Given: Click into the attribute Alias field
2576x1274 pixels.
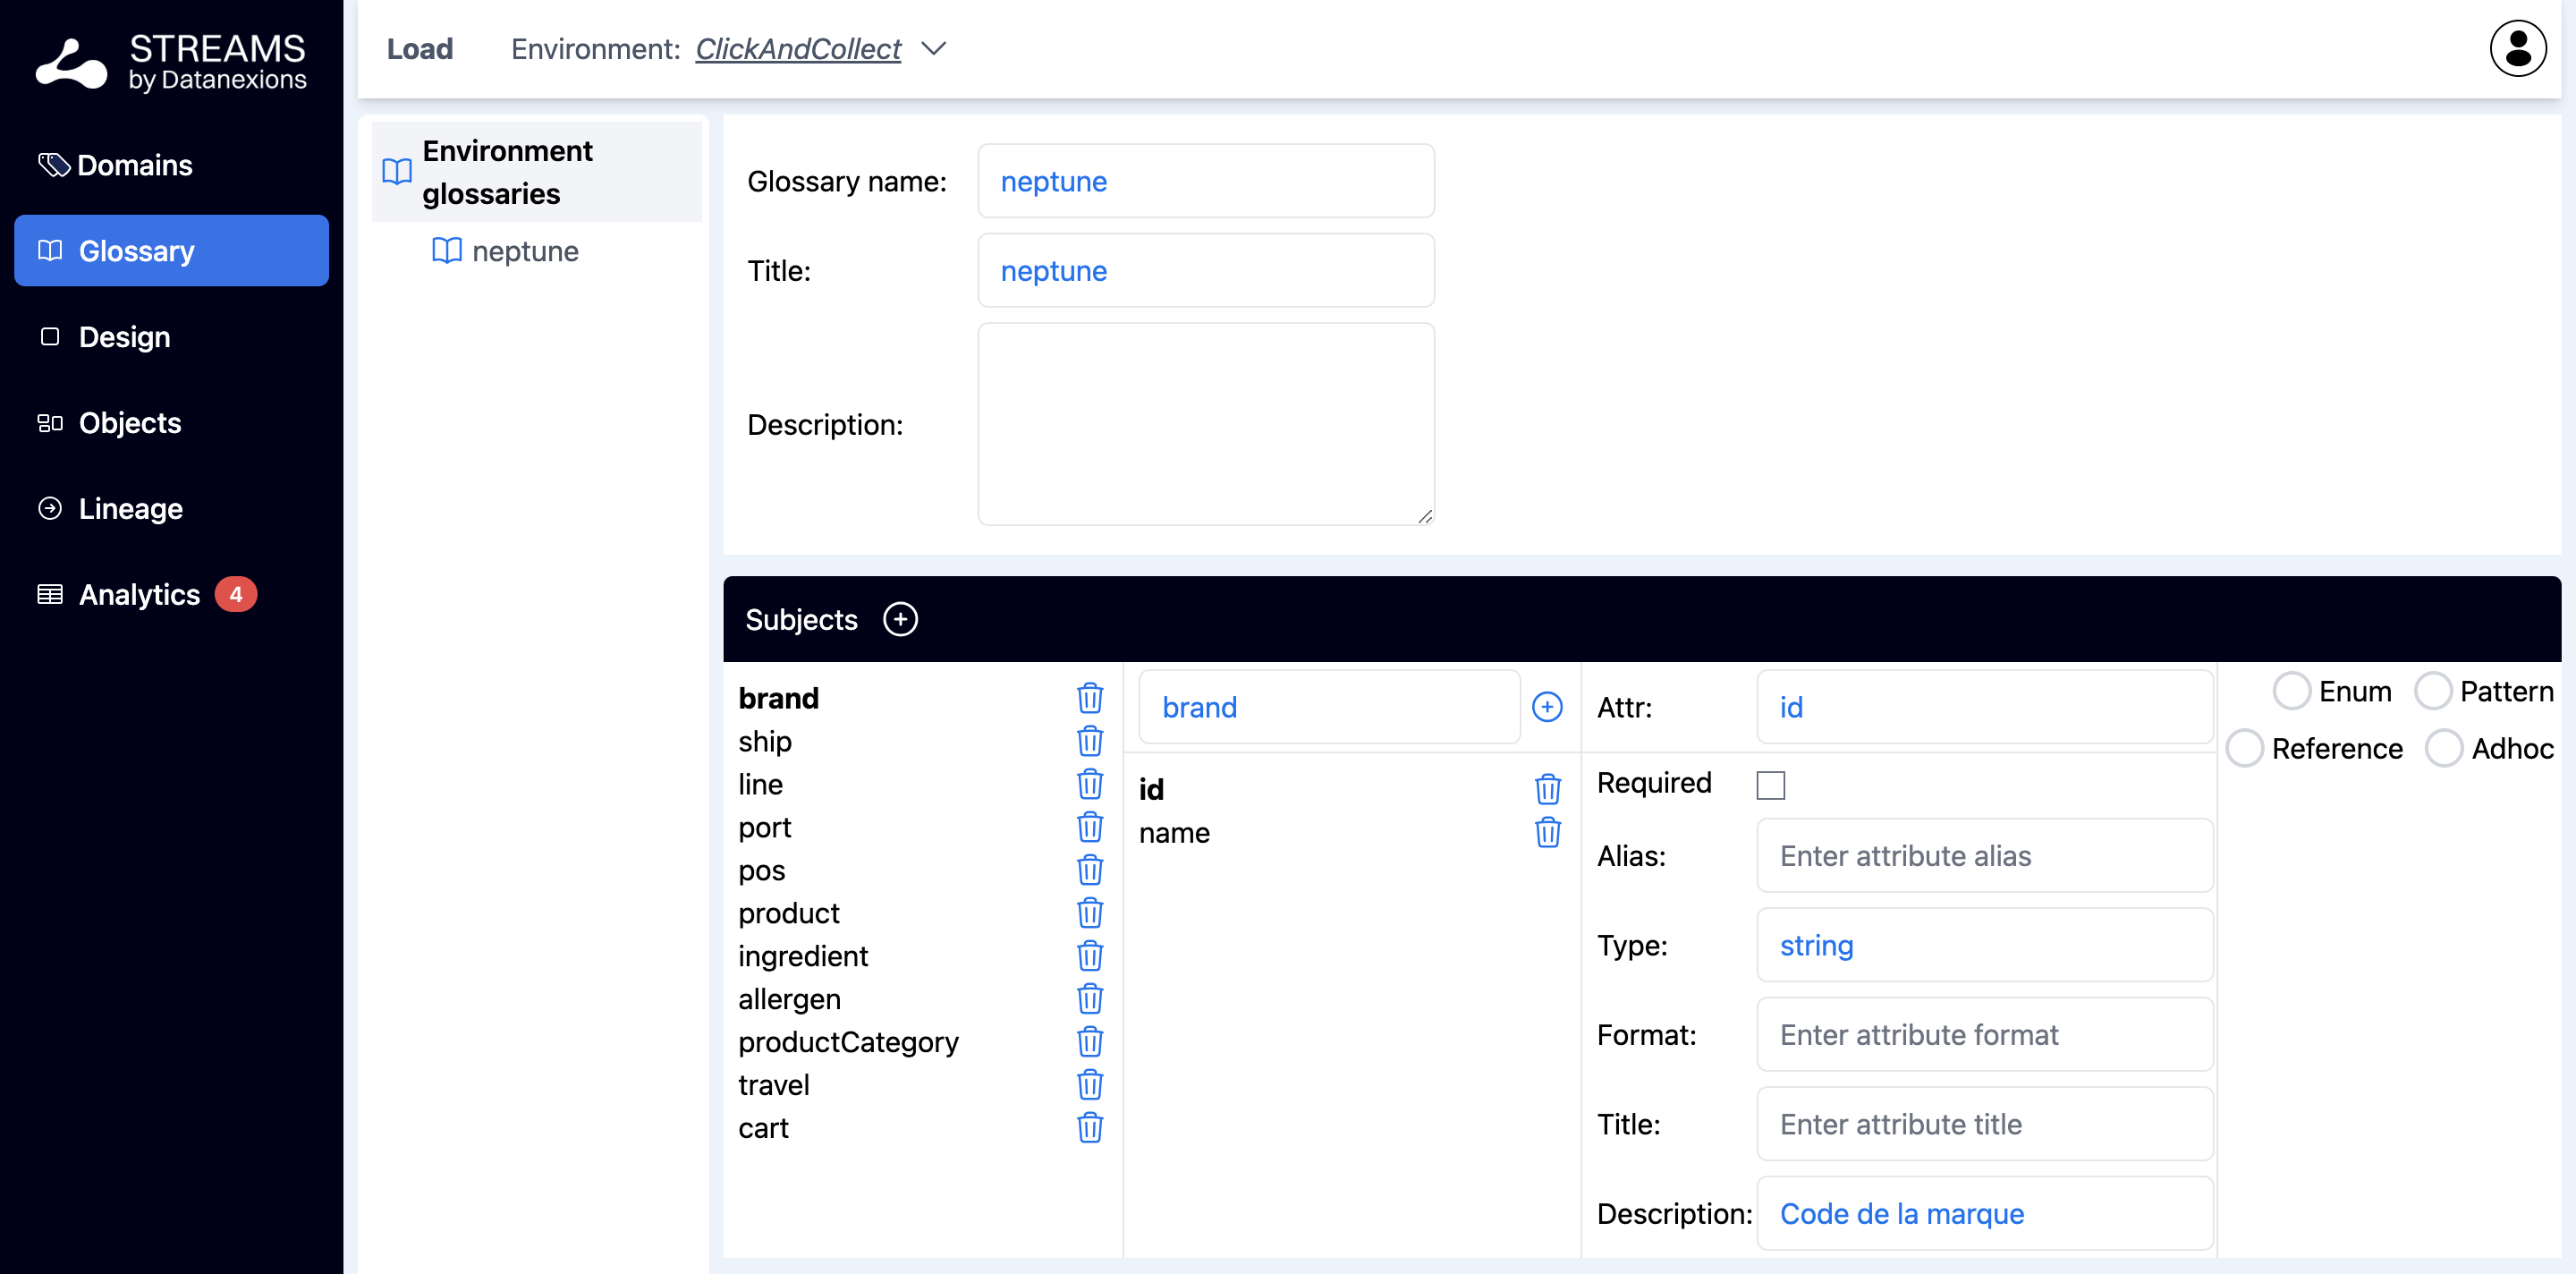Looking at the screenshot, I should point(1983,856).
